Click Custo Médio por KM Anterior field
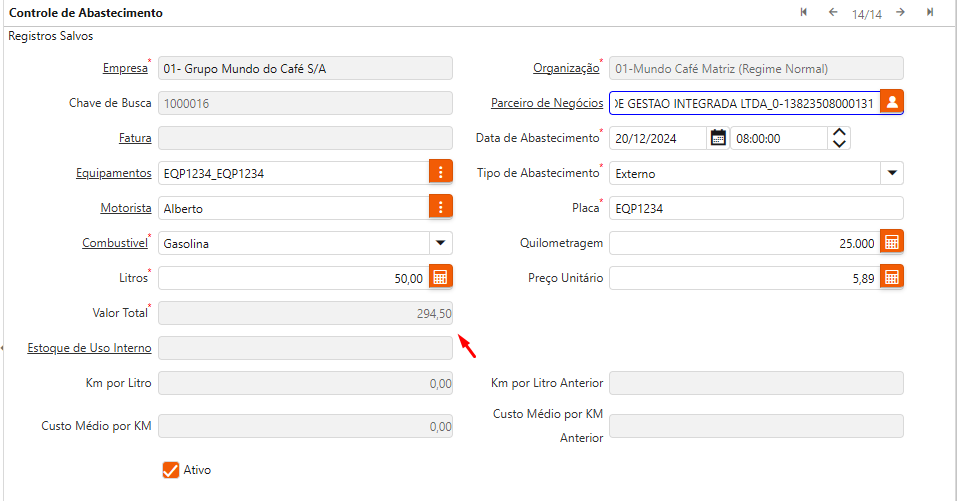Screen dimensions: 957x501 tap(756, 426)
